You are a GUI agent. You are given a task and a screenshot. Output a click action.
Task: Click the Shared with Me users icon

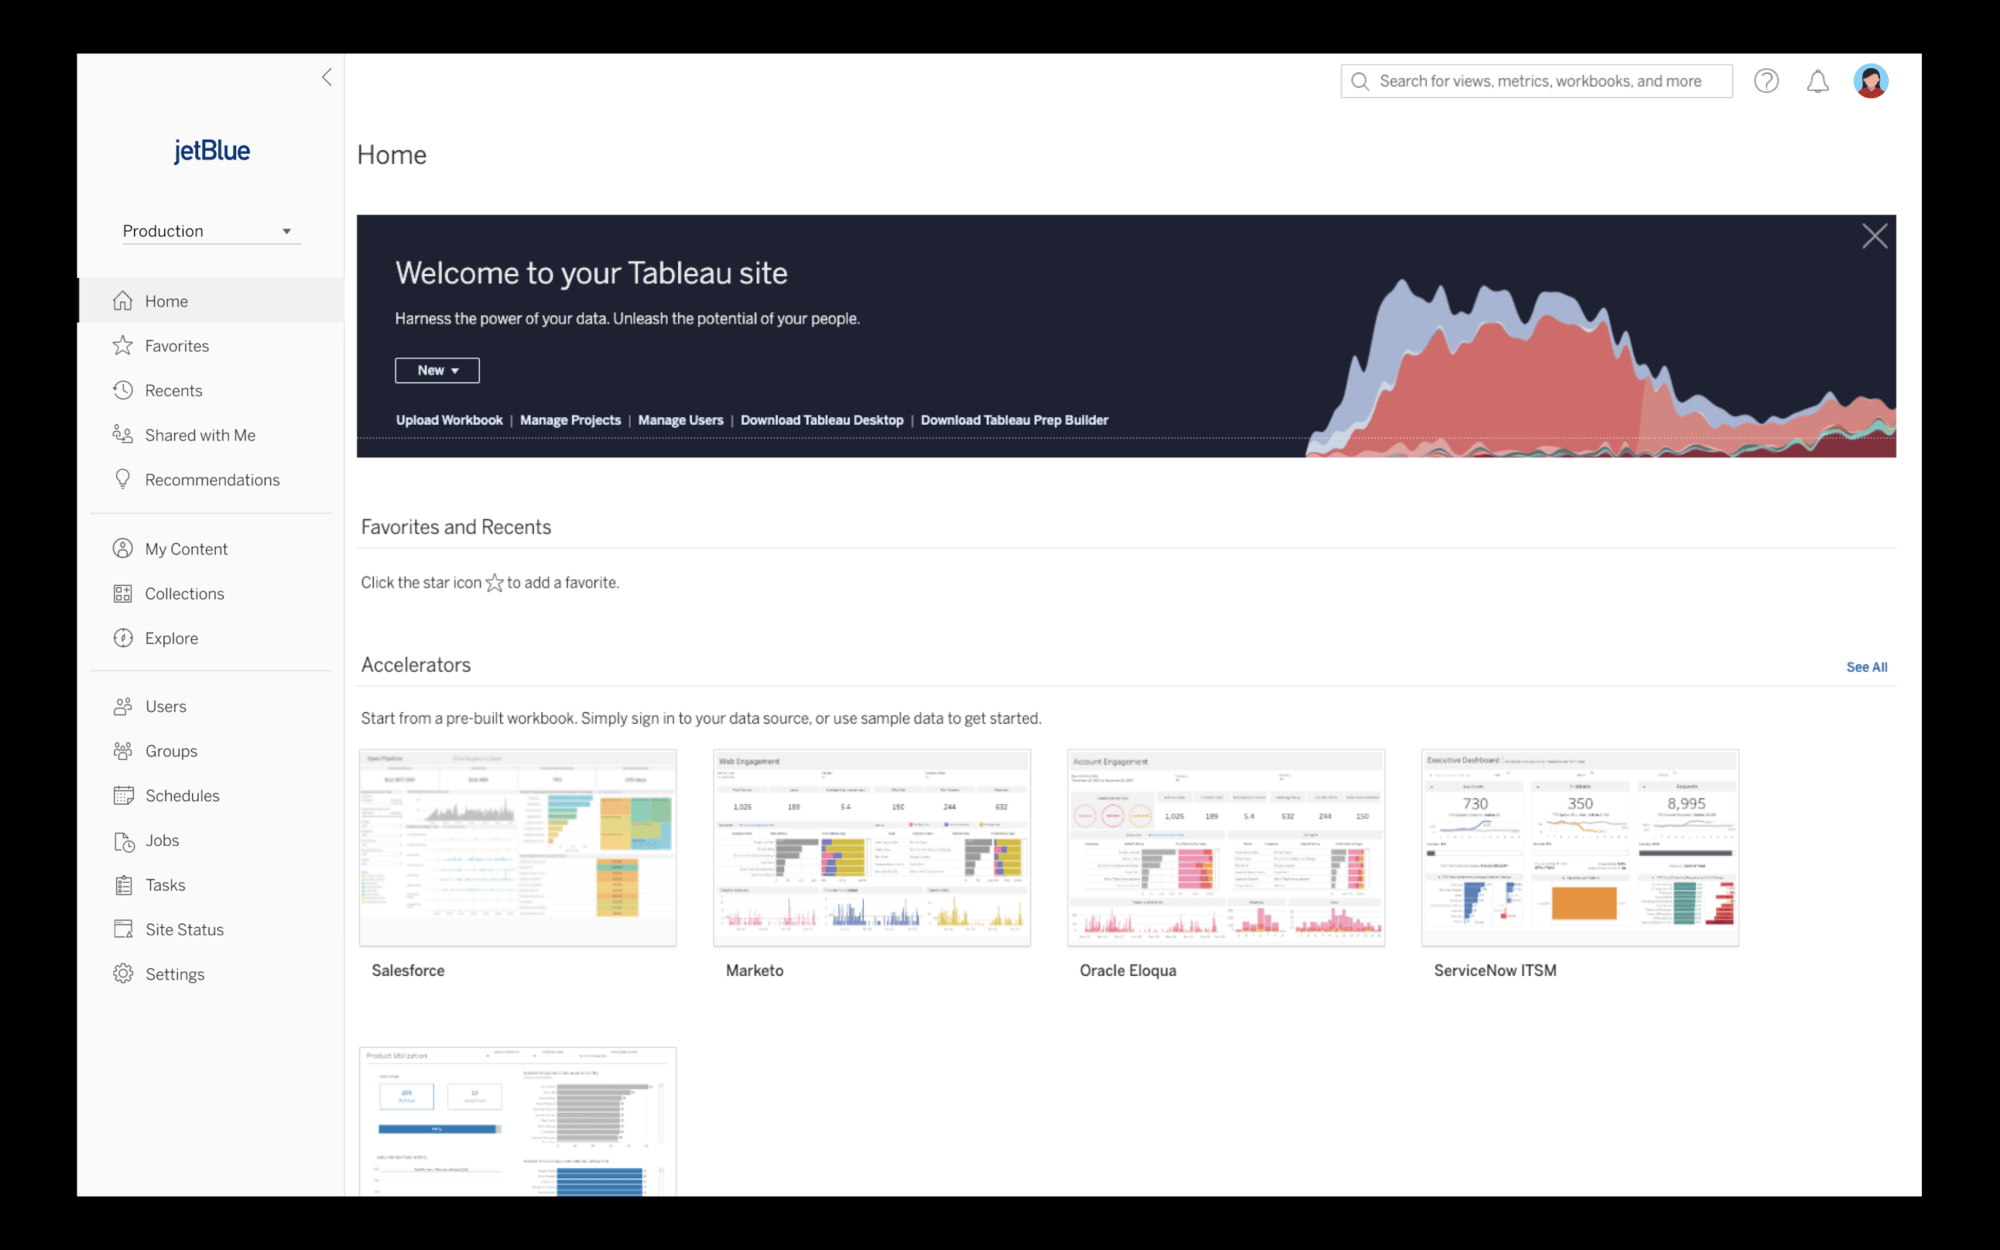[x=122, y=435]
